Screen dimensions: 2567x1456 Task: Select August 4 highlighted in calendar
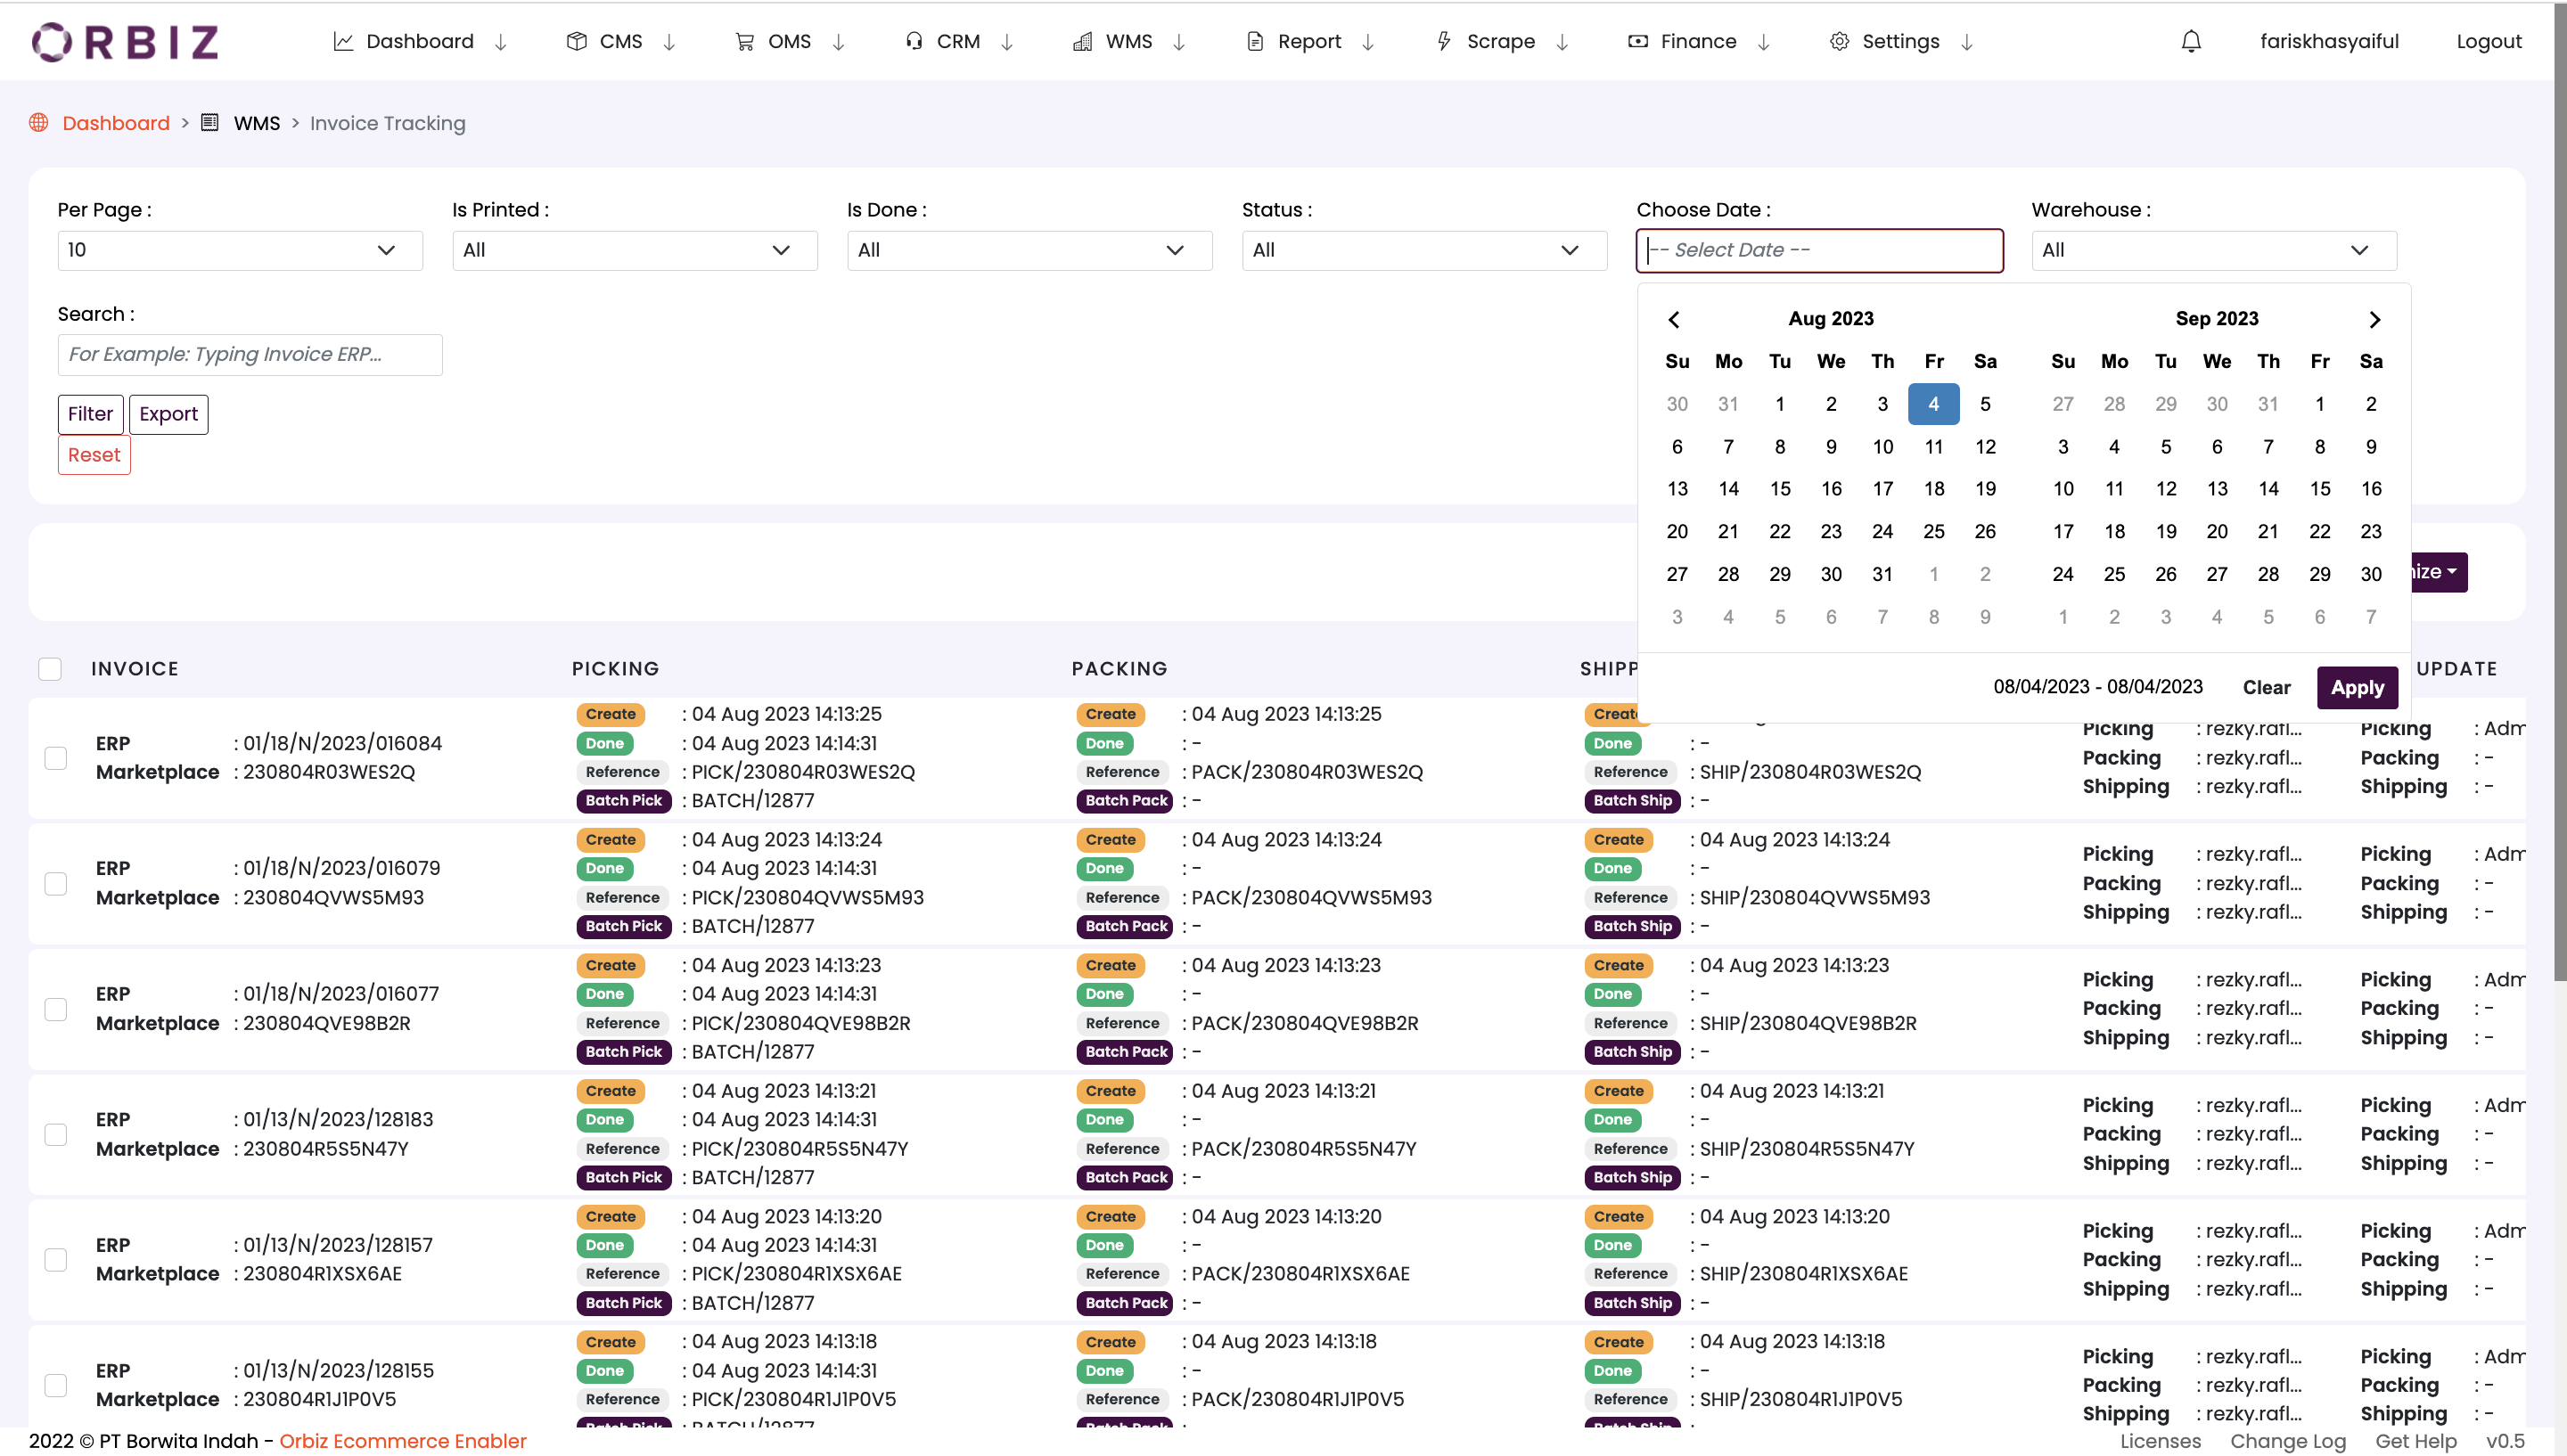1933,404
